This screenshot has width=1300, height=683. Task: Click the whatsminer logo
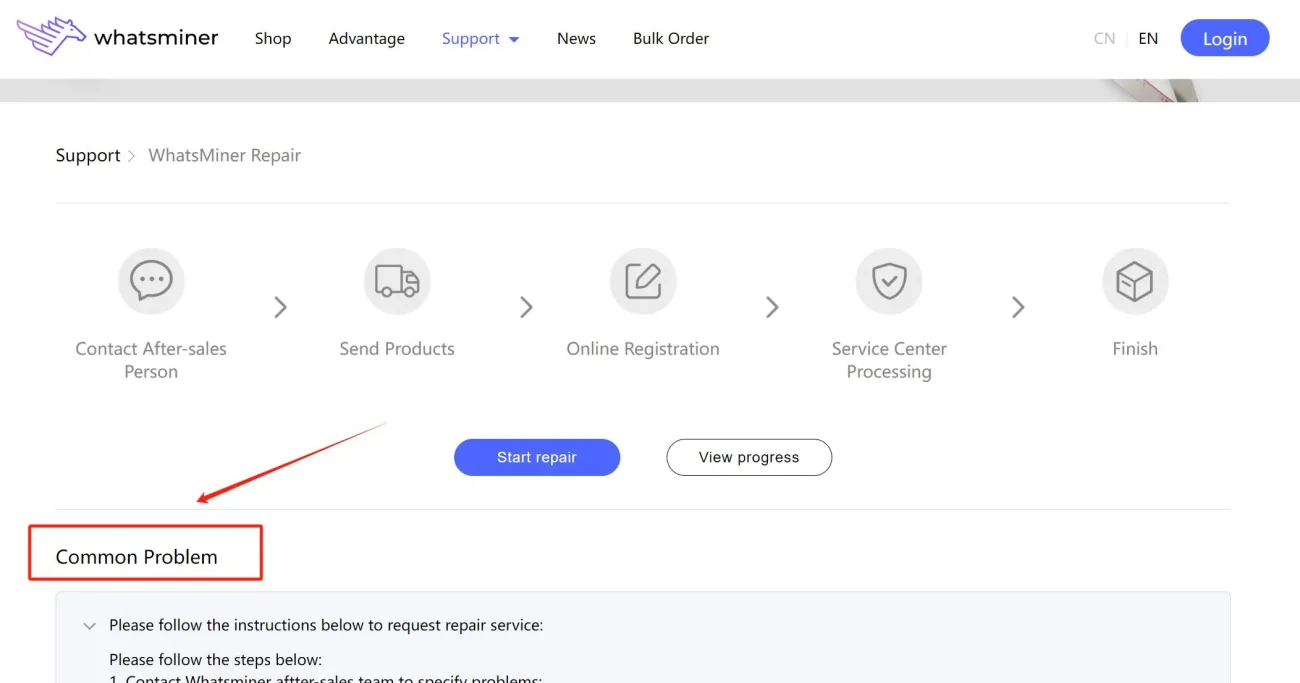point(117,38)
